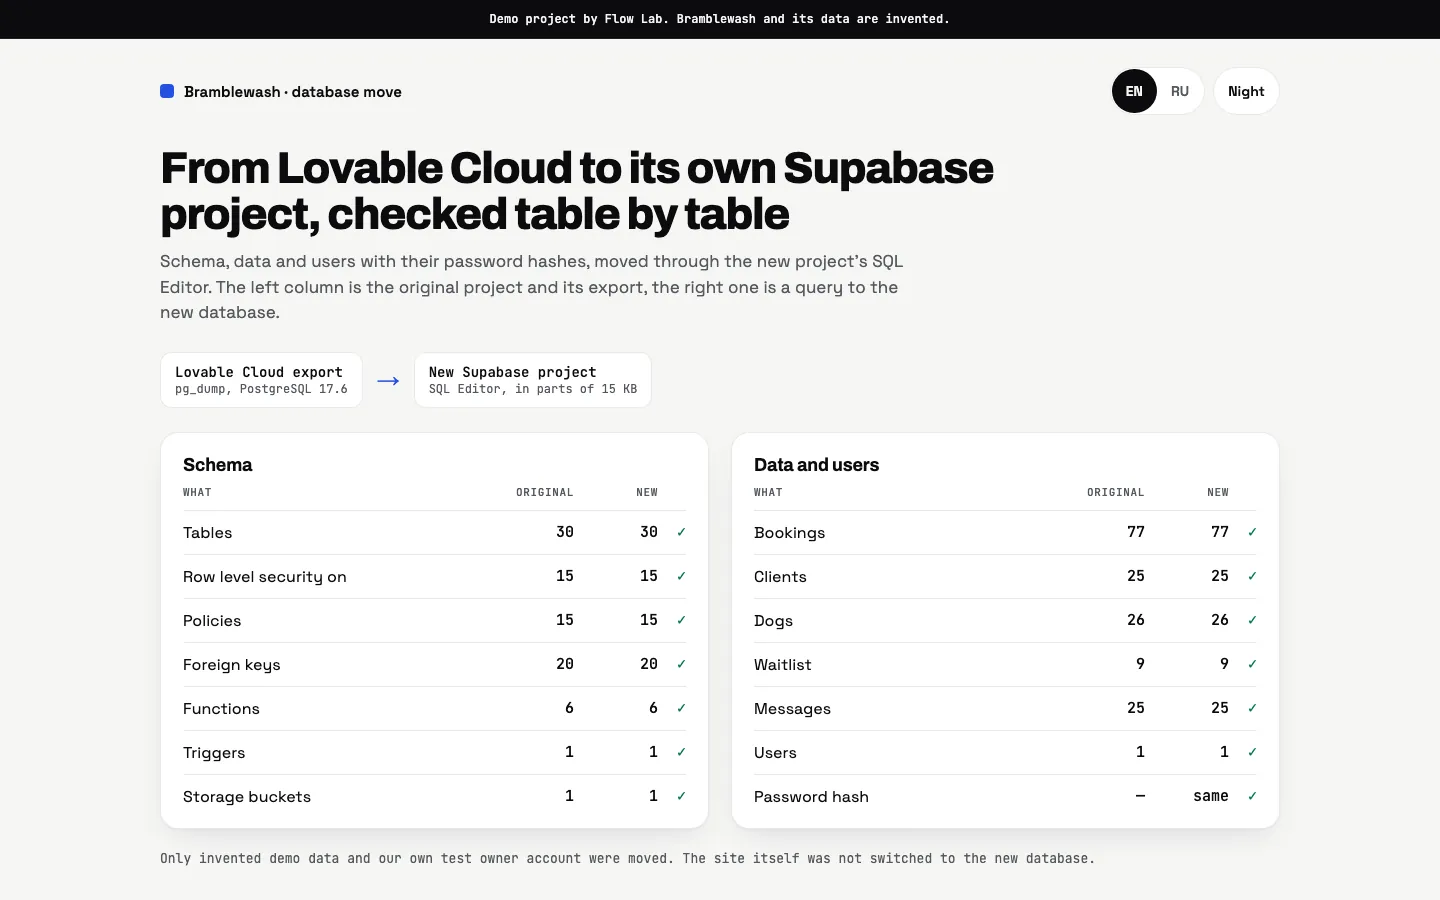Viewport: 1440px width, 900px height.
Task: Click the Foreign keys label
Action: (x=231, y=665)
